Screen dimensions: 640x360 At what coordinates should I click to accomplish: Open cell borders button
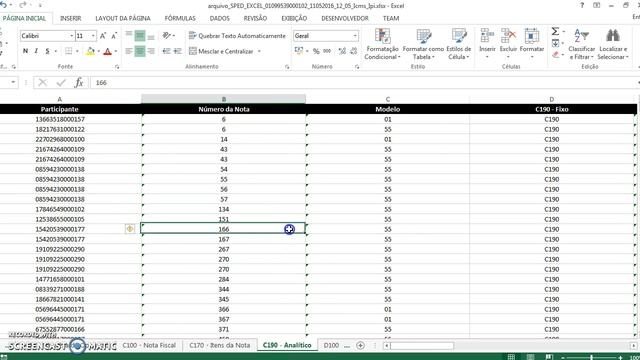pos(69,51)
